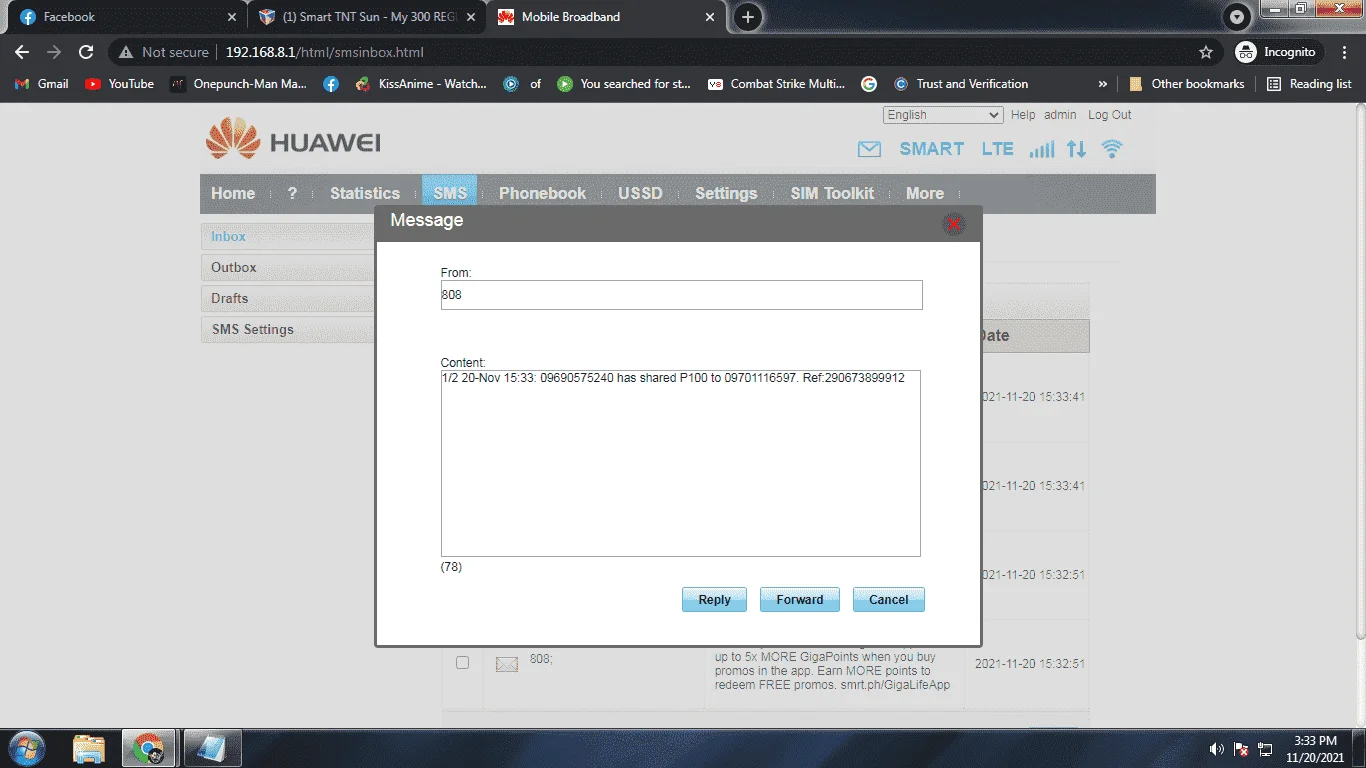
Task: Open the Home menu tab
Action: click(x=233, y=194)
